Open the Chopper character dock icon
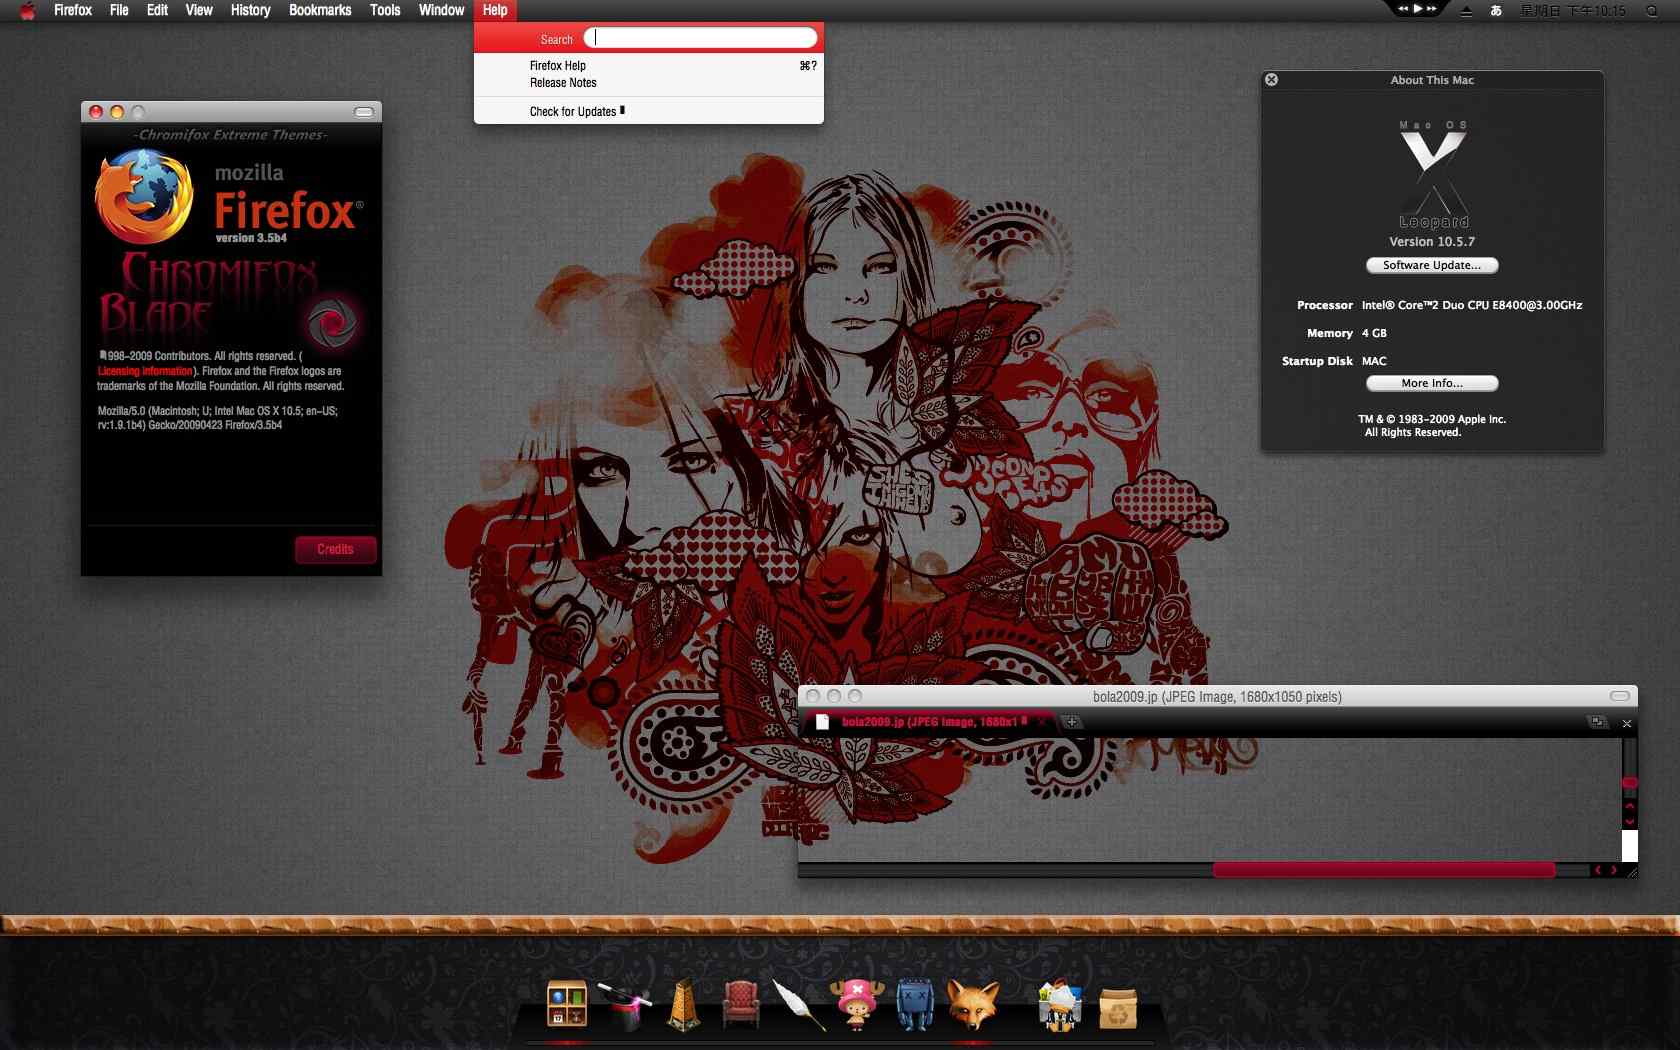The height and width of the screenshot is (1050, 1680). (857, 1004)
